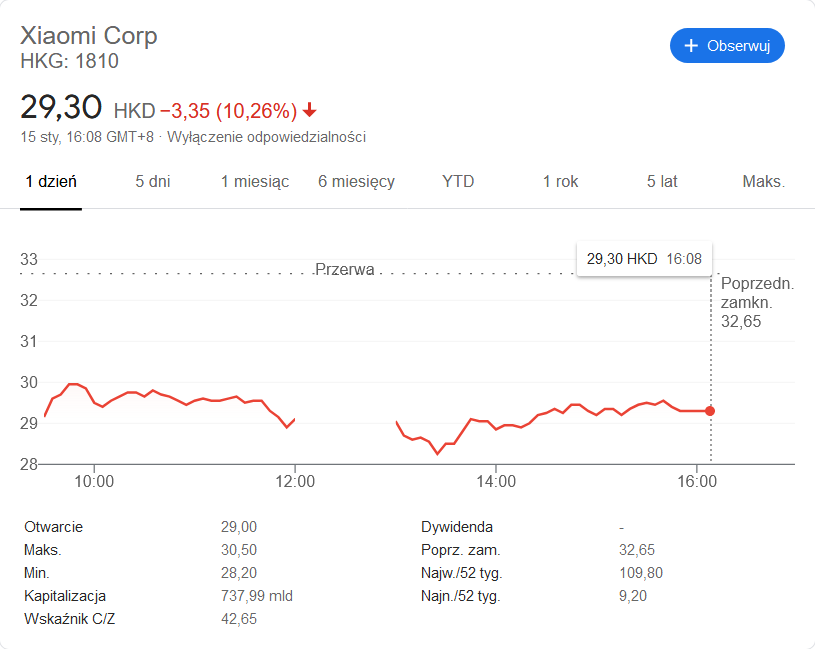Open the 5 lat tab
Screen dimensions: 815x649
point(662,181)
